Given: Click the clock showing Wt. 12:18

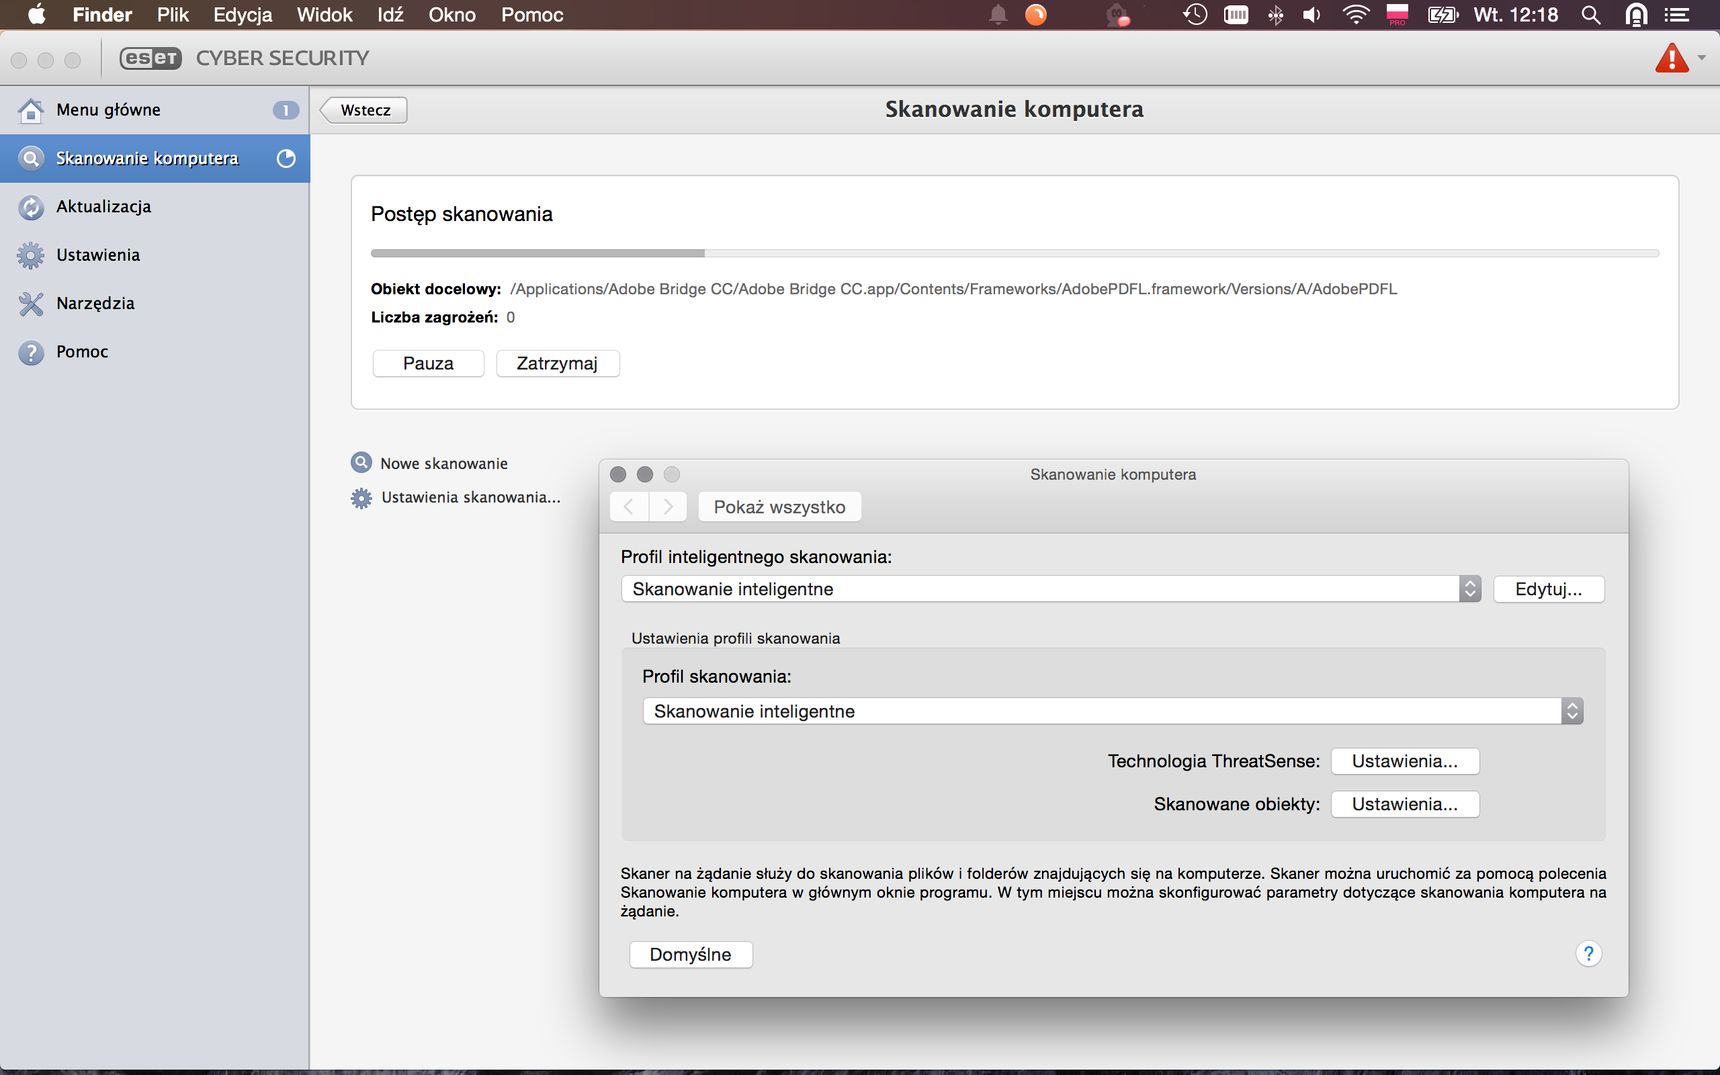Looking at the screenshot, I should tap(1515, 14).
